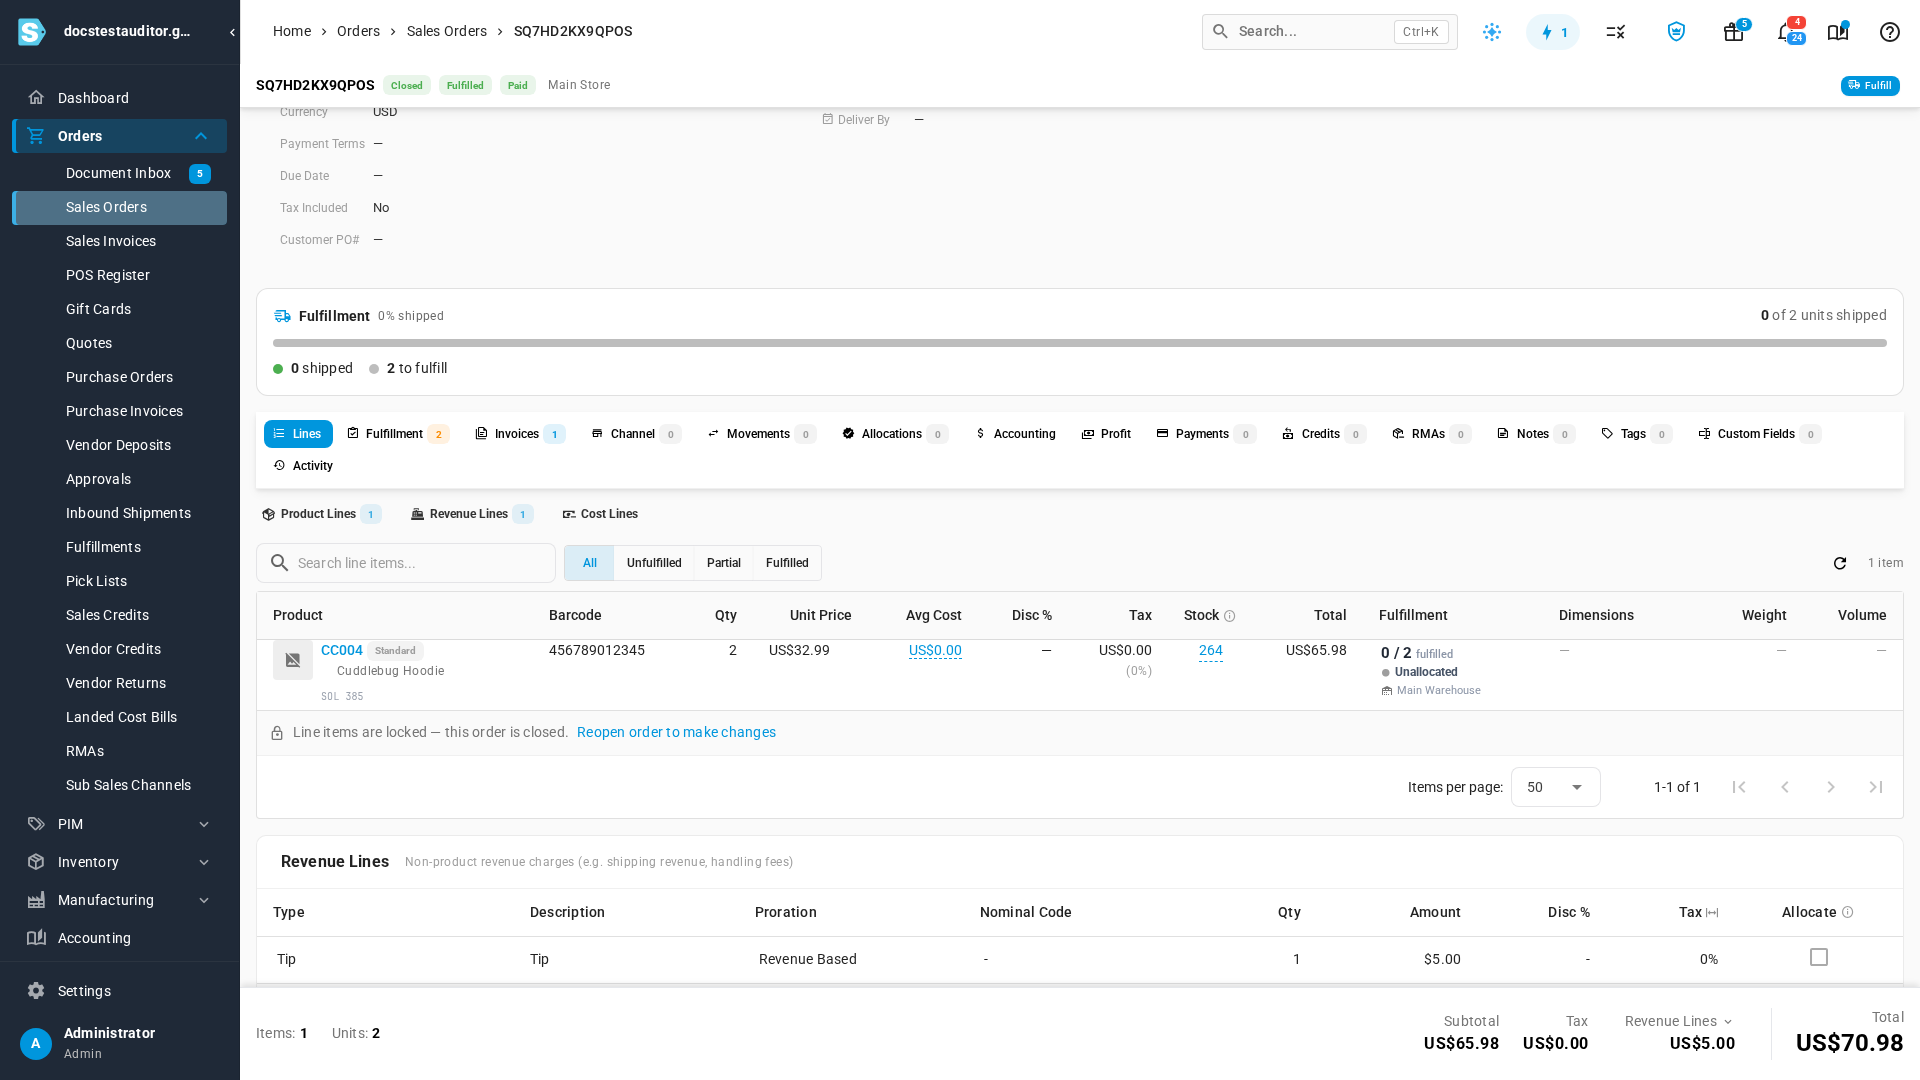
Task: Click the blue Fulfill button
Action: [x=1870, y=86]
